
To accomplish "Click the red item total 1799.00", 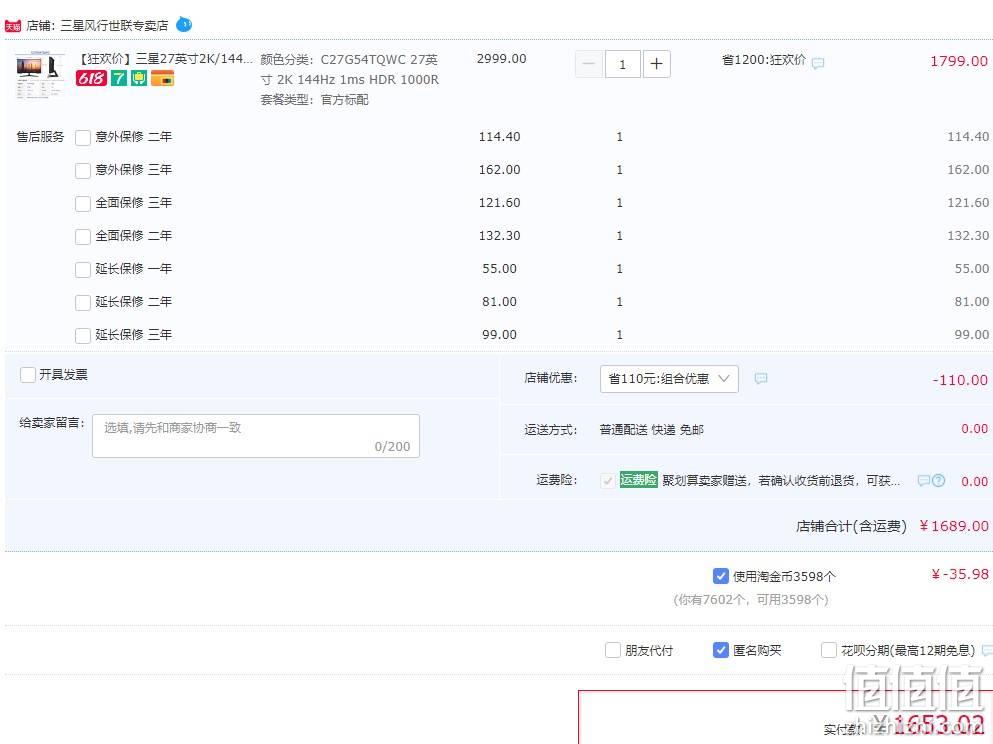I will click(959, 61).
